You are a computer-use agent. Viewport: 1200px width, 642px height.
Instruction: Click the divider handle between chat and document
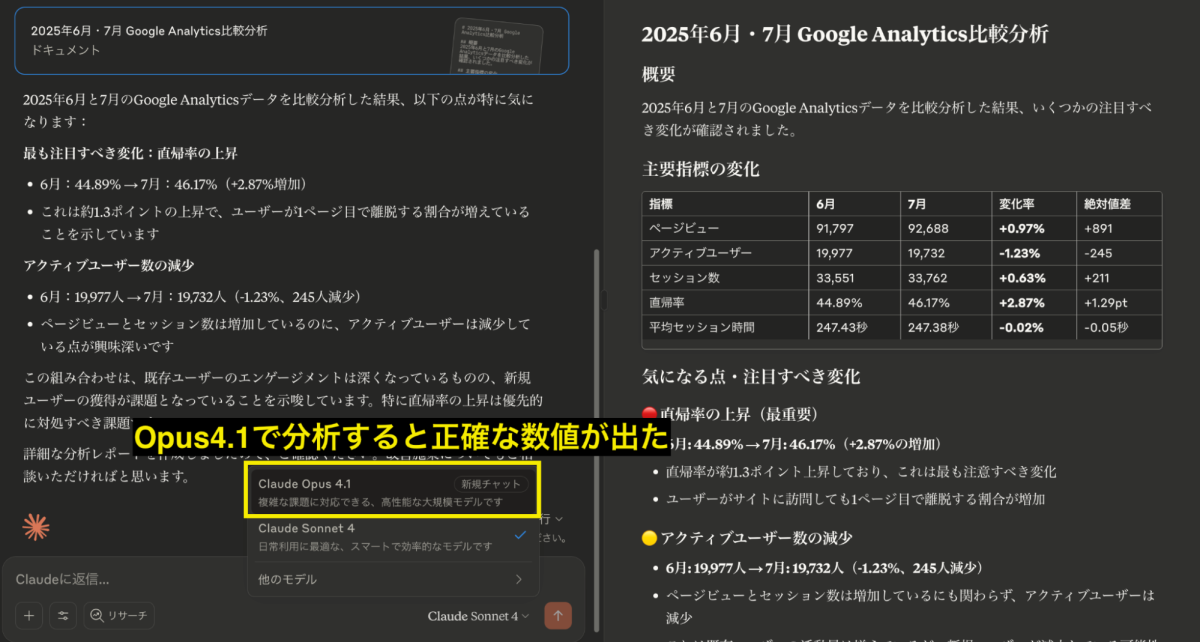tap(603, 298)
